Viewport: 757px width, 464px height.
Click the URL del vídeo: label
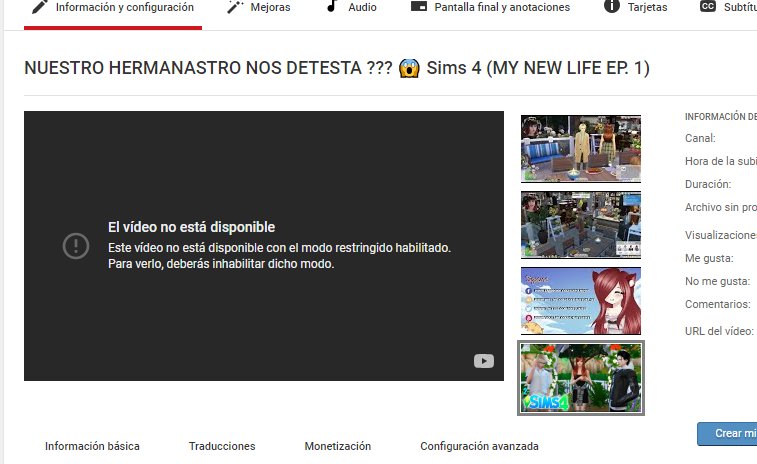point(719,331)
